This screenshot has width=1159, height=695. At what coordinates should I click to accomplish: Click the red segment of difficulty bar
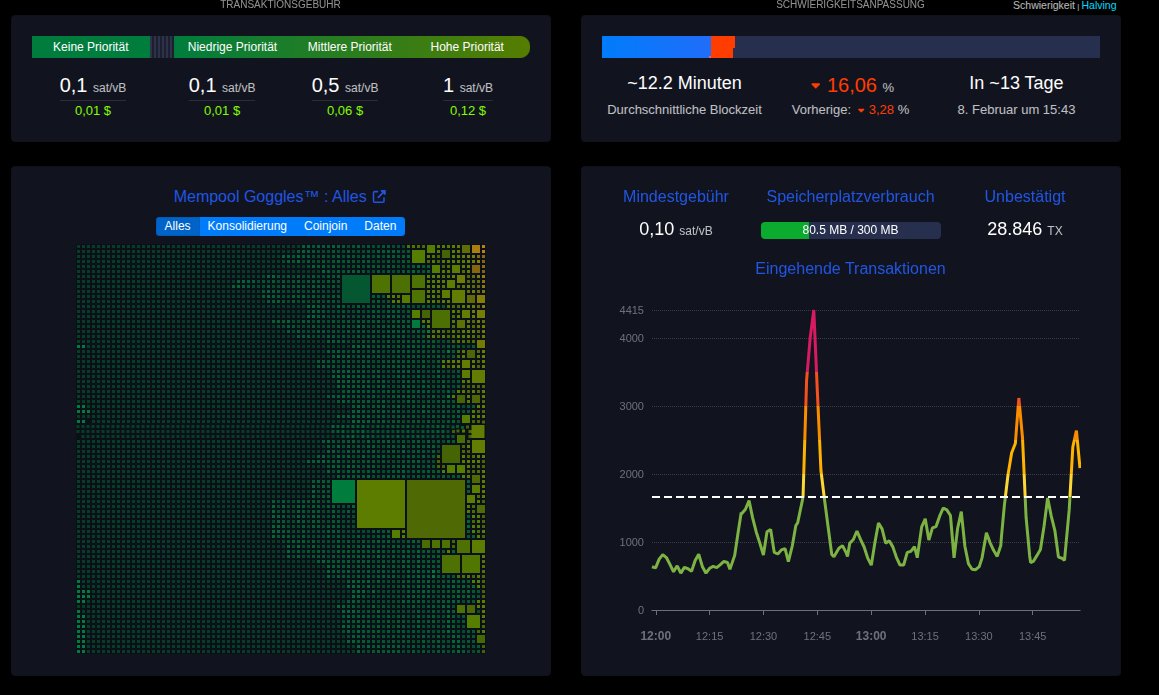(722, 47)
